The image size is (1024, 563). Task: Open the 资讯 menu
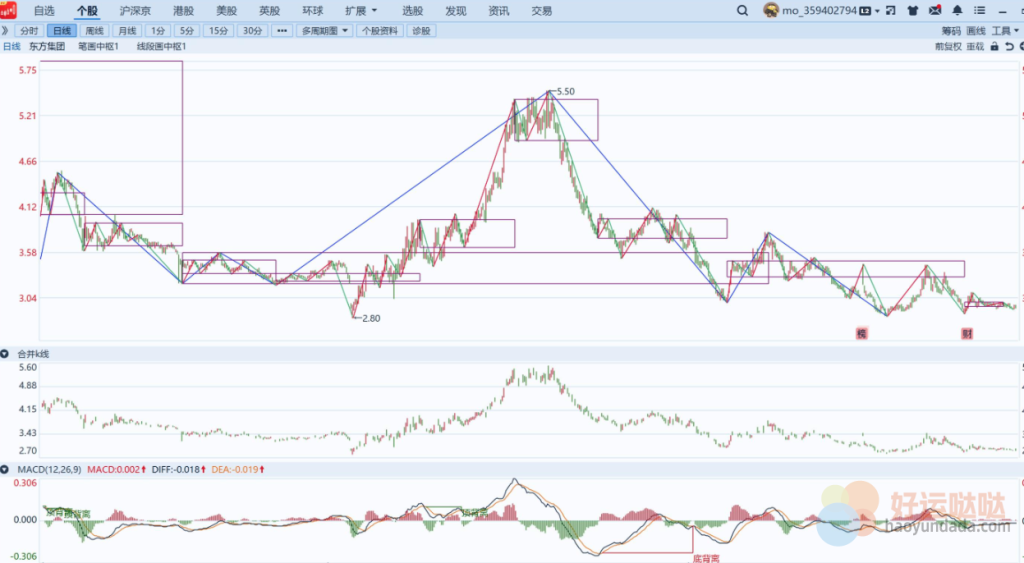click(x=498, y=11)
